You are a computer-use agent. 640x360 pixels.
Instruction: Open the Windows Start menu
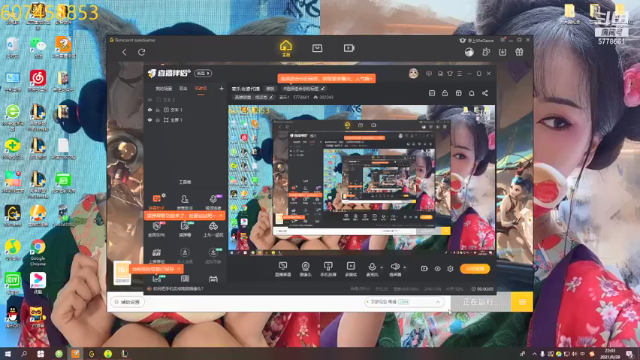8,354
